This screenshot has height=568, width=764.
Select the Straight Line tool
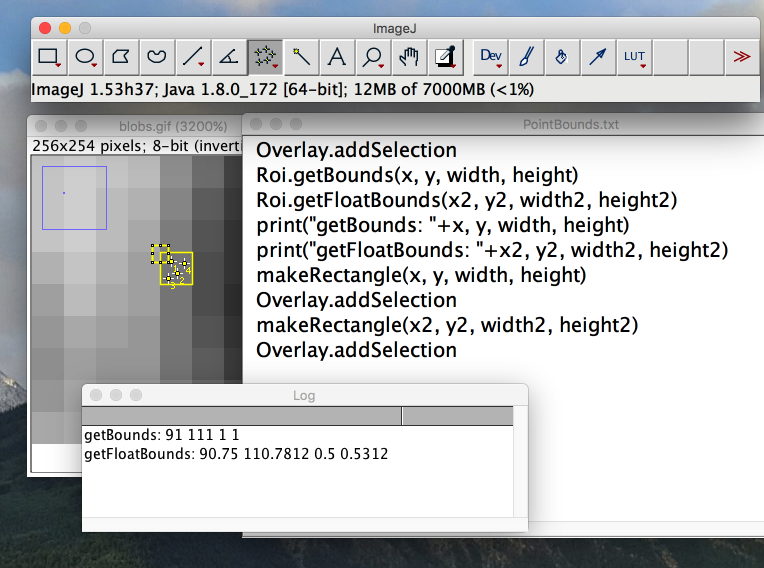click(x=193, y=57)
